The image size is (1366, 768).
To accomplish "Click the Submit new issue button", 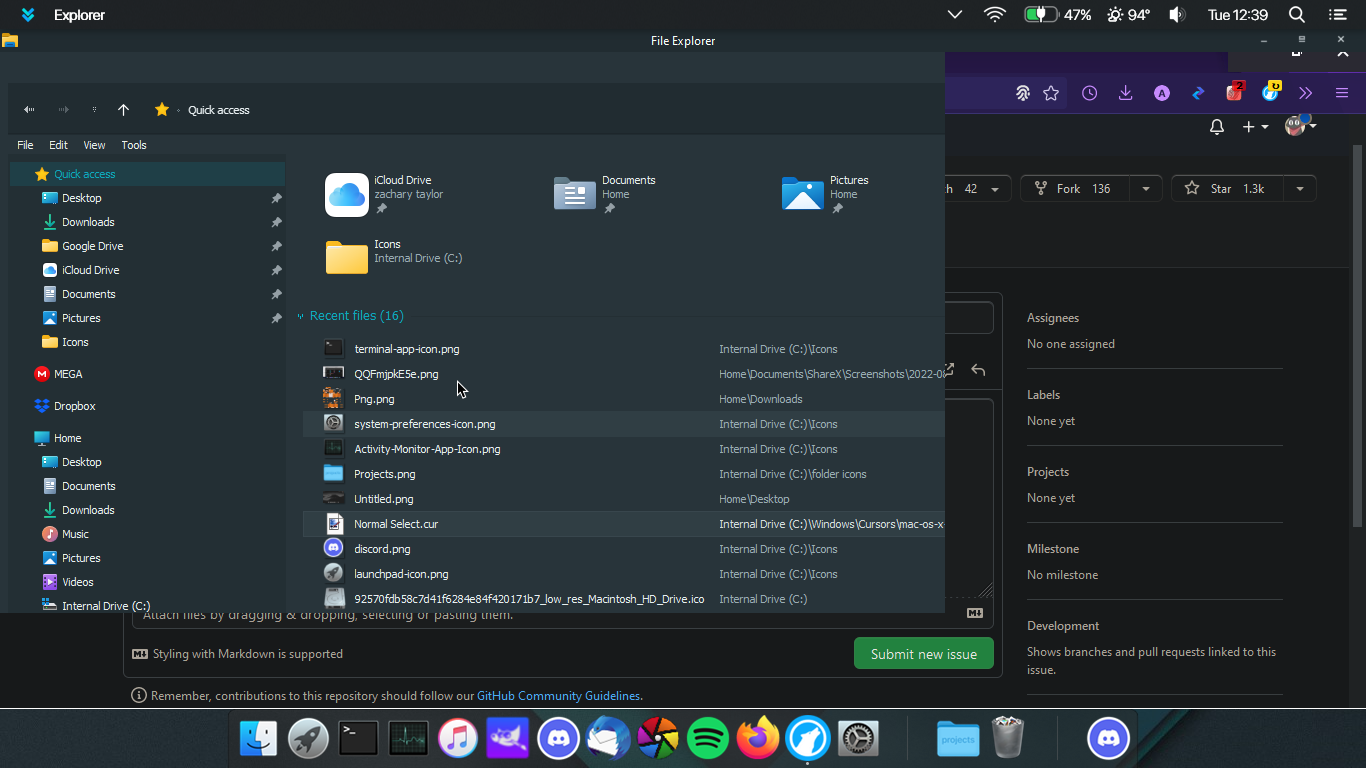I will tap(923, 653).
